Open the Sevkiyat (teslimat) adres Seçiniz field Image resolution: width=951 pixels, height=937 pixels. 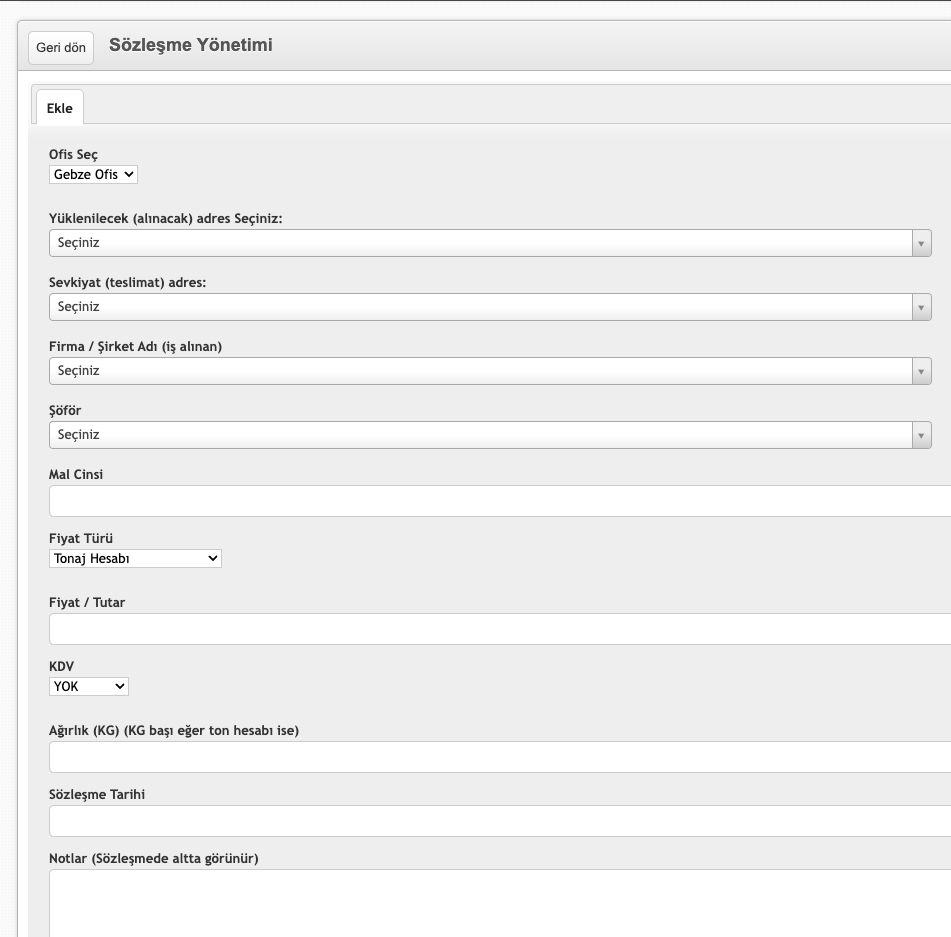490,307
